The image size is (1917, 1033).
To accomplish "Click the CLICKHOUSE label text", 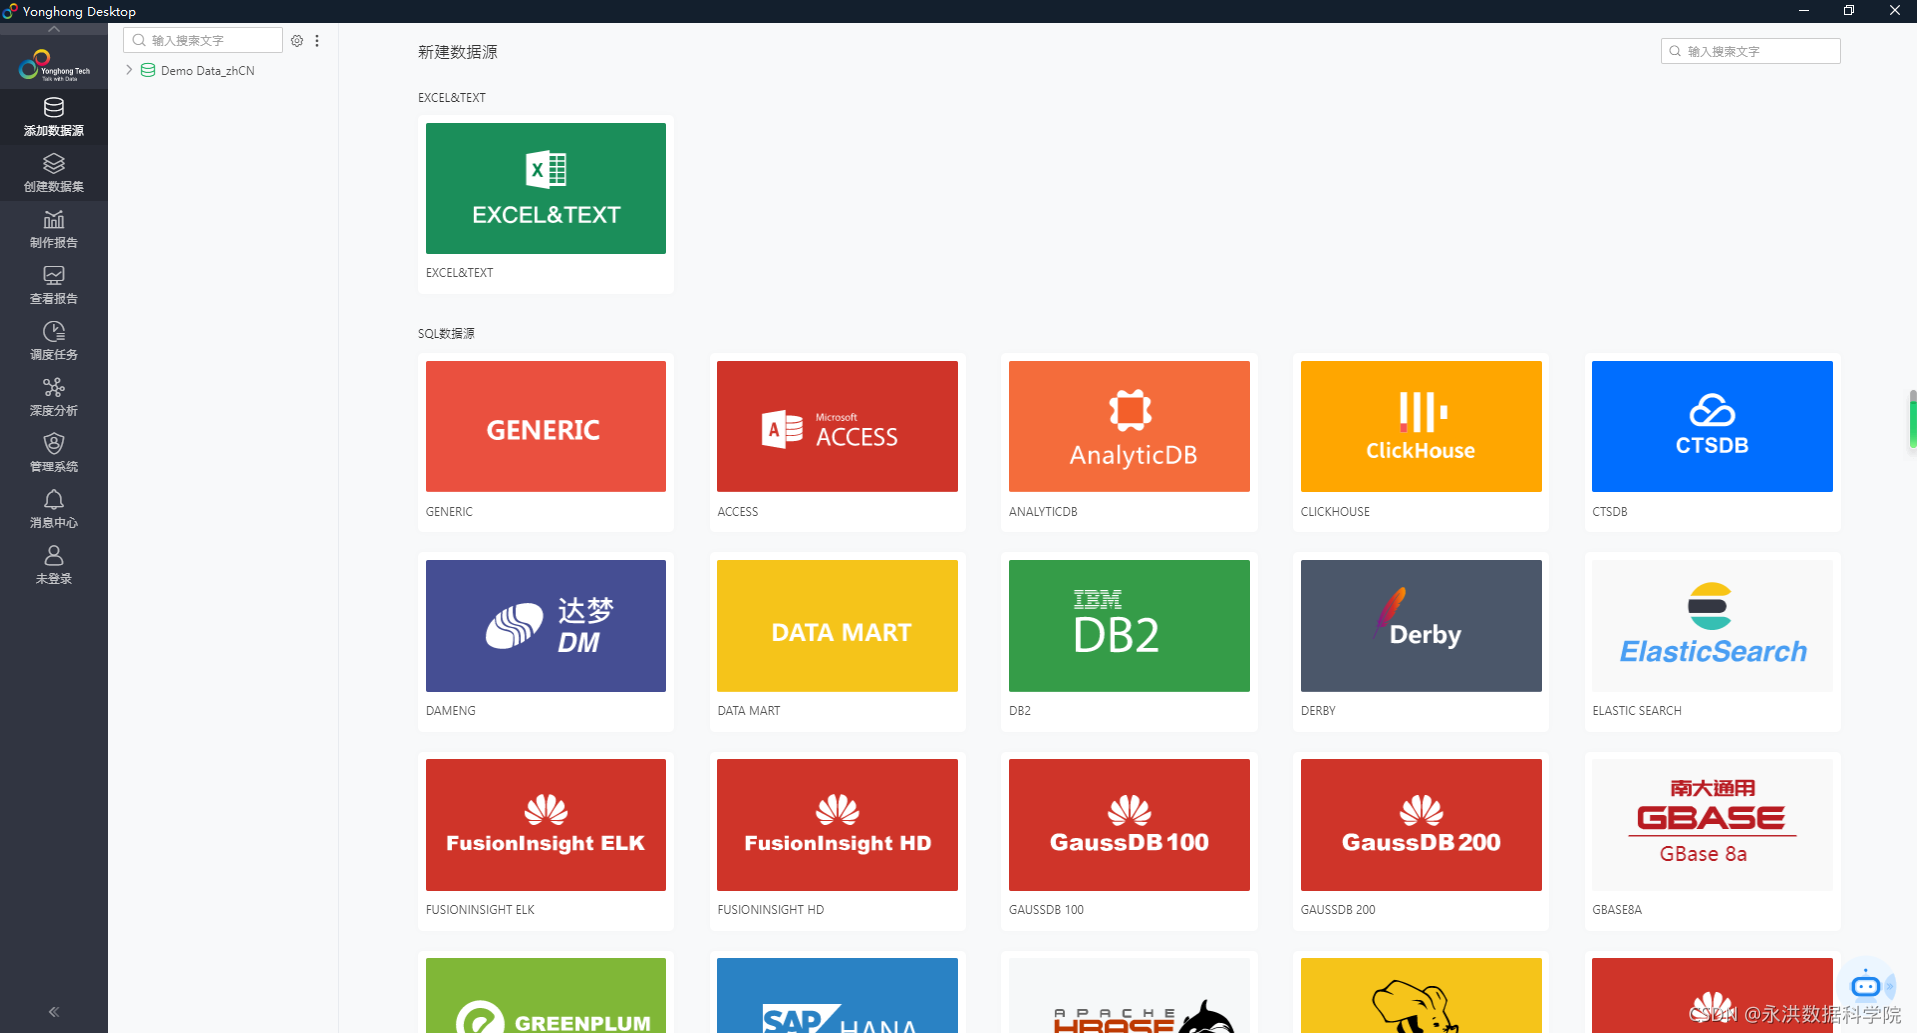I will (x=1335, y=512).
